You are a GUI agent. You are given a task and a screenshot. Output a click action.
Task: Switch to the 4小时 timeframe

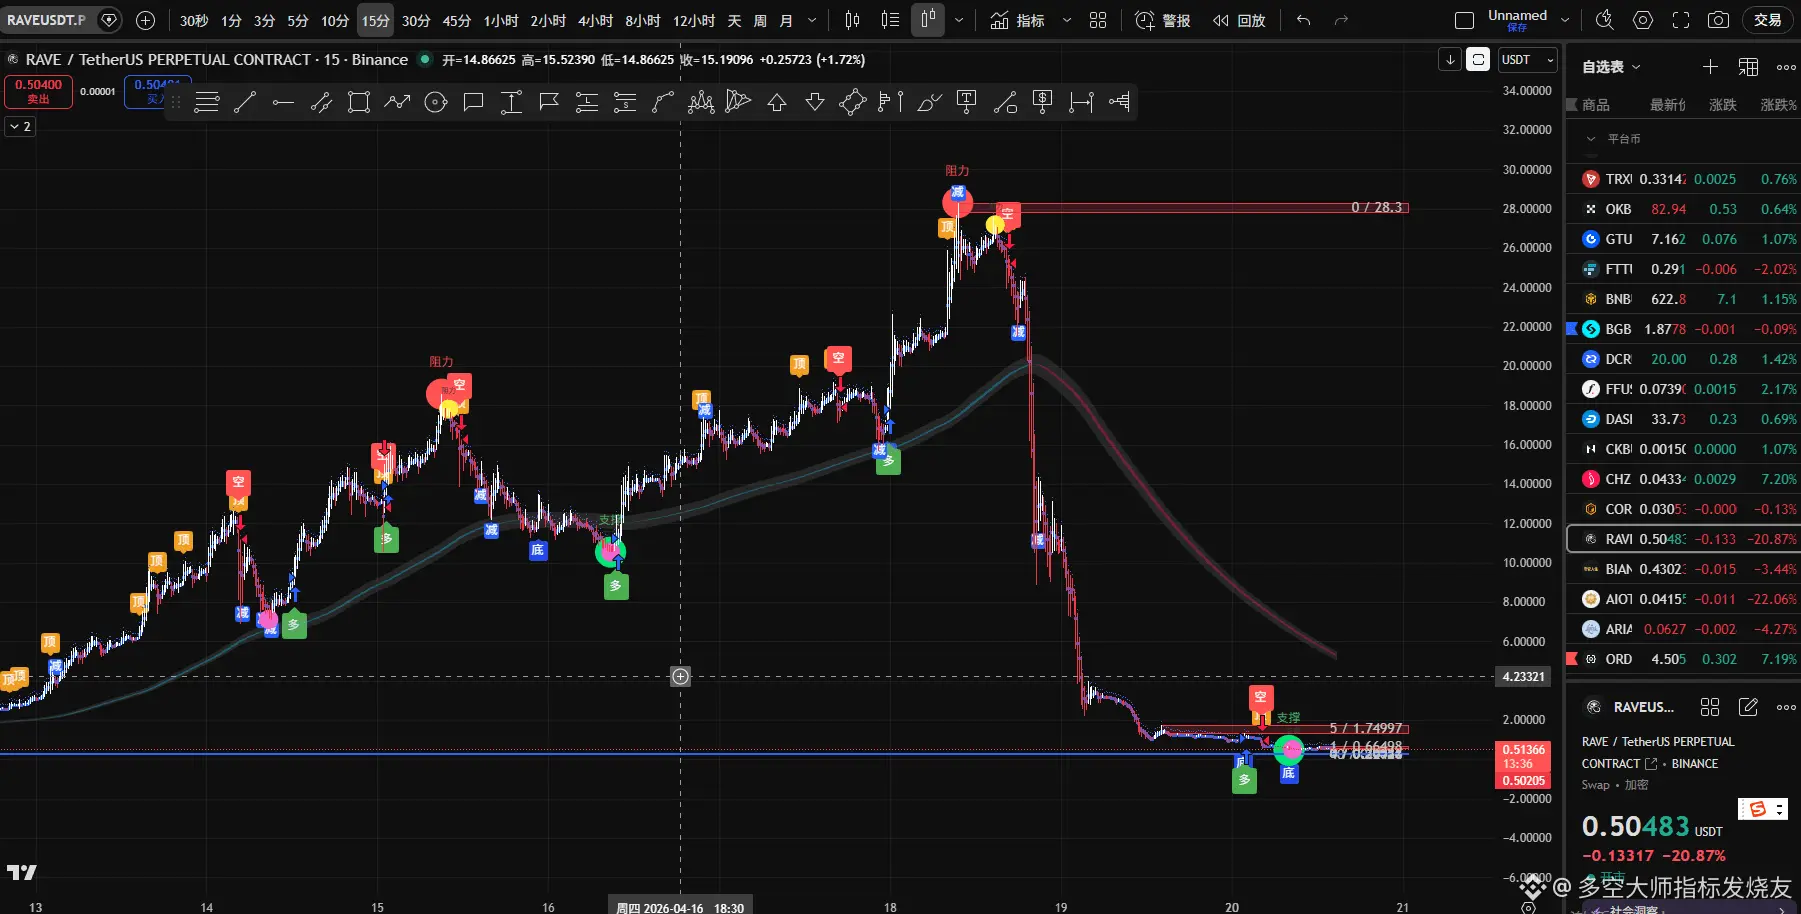point(596,20)
